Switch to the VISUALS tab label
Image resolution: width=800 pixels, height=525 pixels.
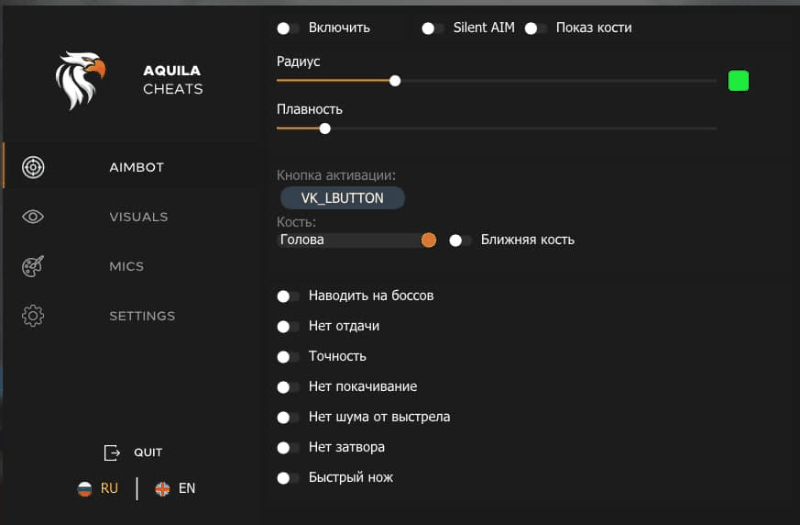pos(138,217)
